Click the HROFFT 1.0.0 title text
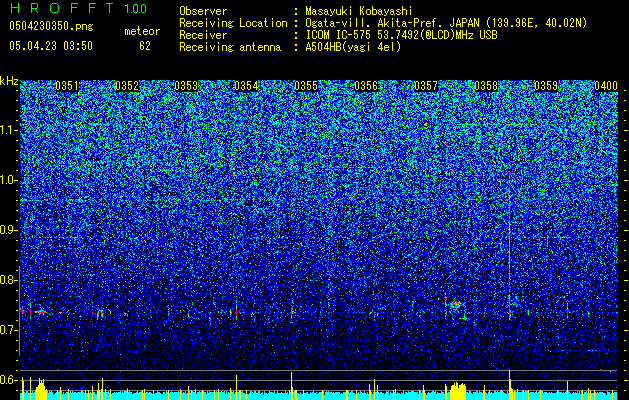Viewport: 629px width, 400px height. pyautogui.click(x=78, y=8)
